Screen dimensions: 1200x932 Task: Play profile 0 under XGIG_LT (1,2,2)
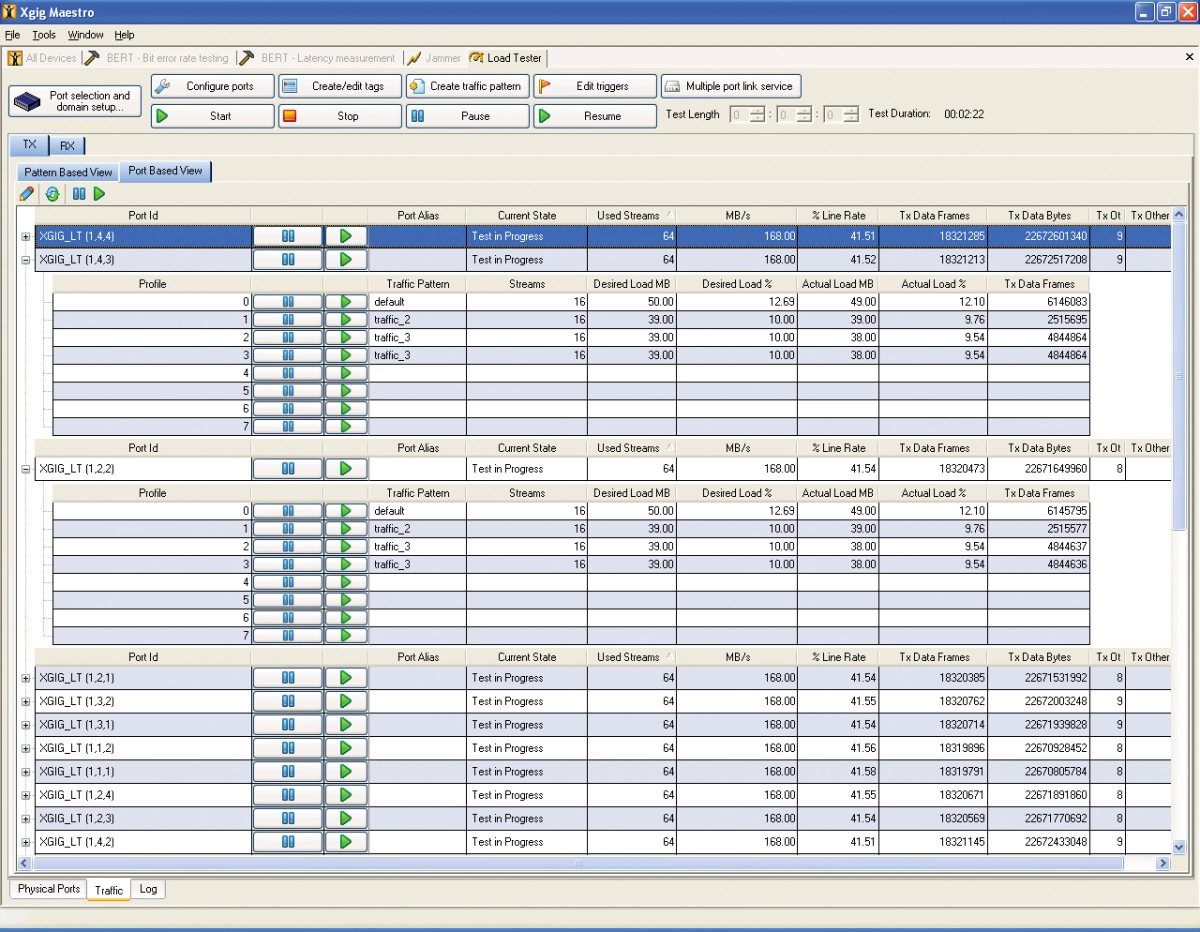point(346,510)
